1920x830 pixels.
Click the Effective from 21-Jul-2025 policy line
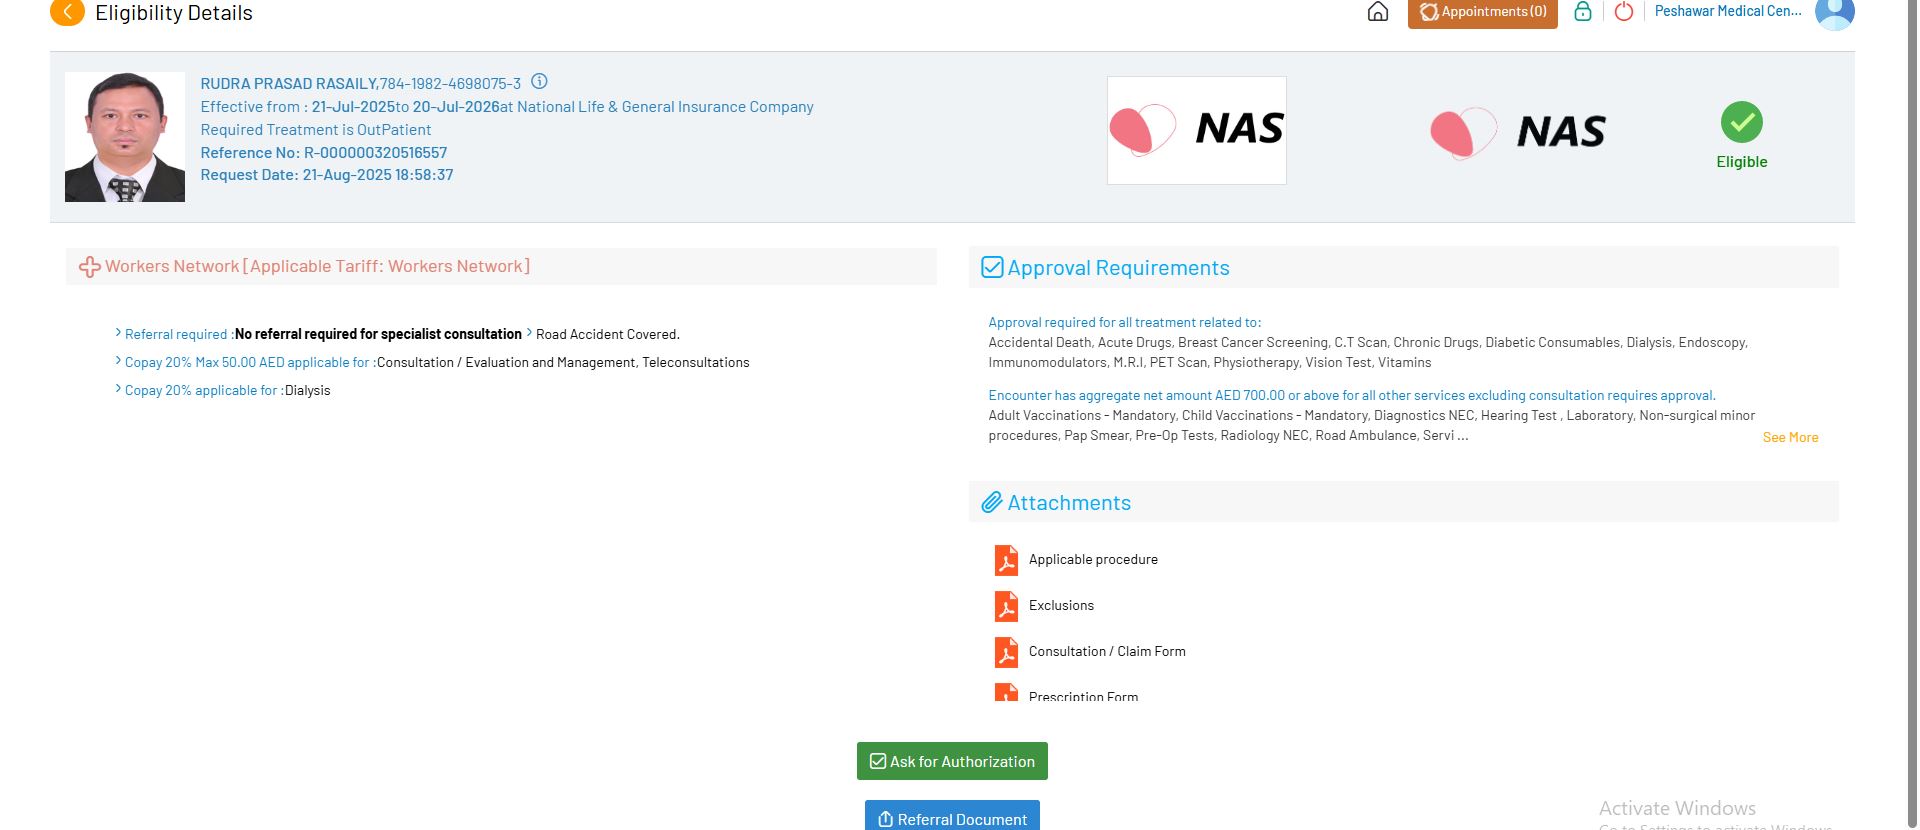click(x=507, y=107)
